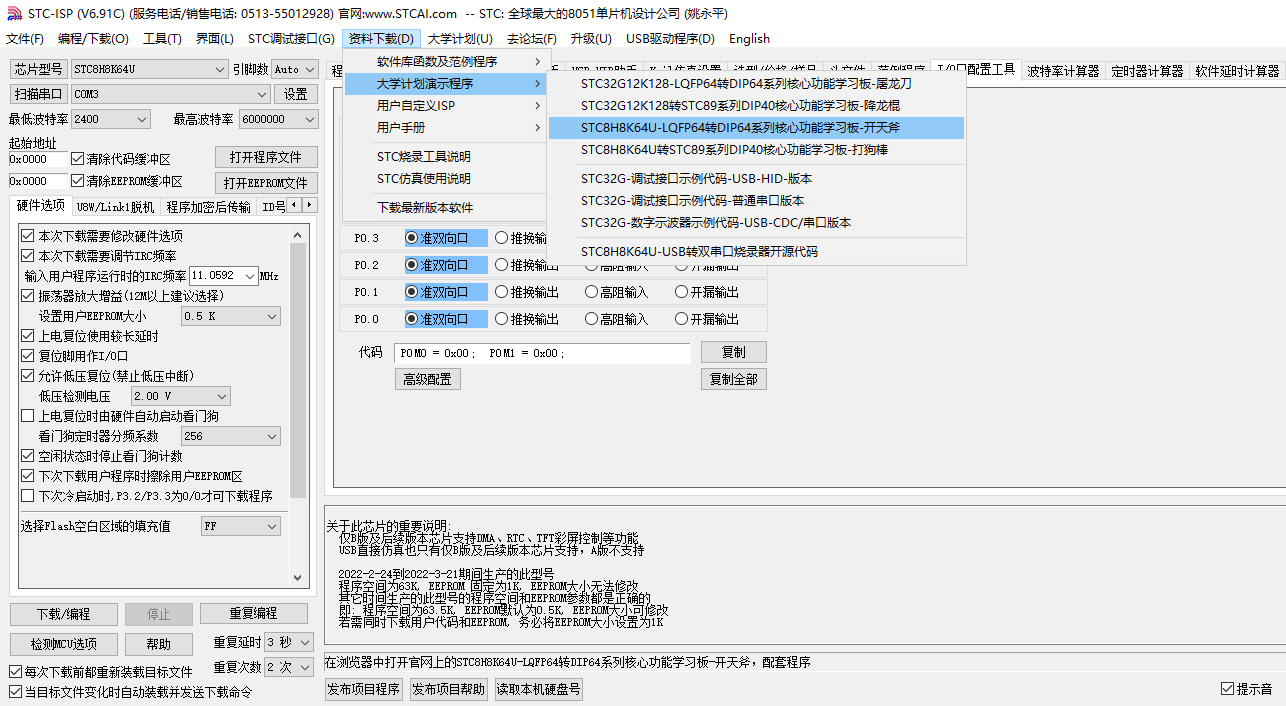Toggle 清除代码缓冲区 checkbox

[x=78, y=158]
